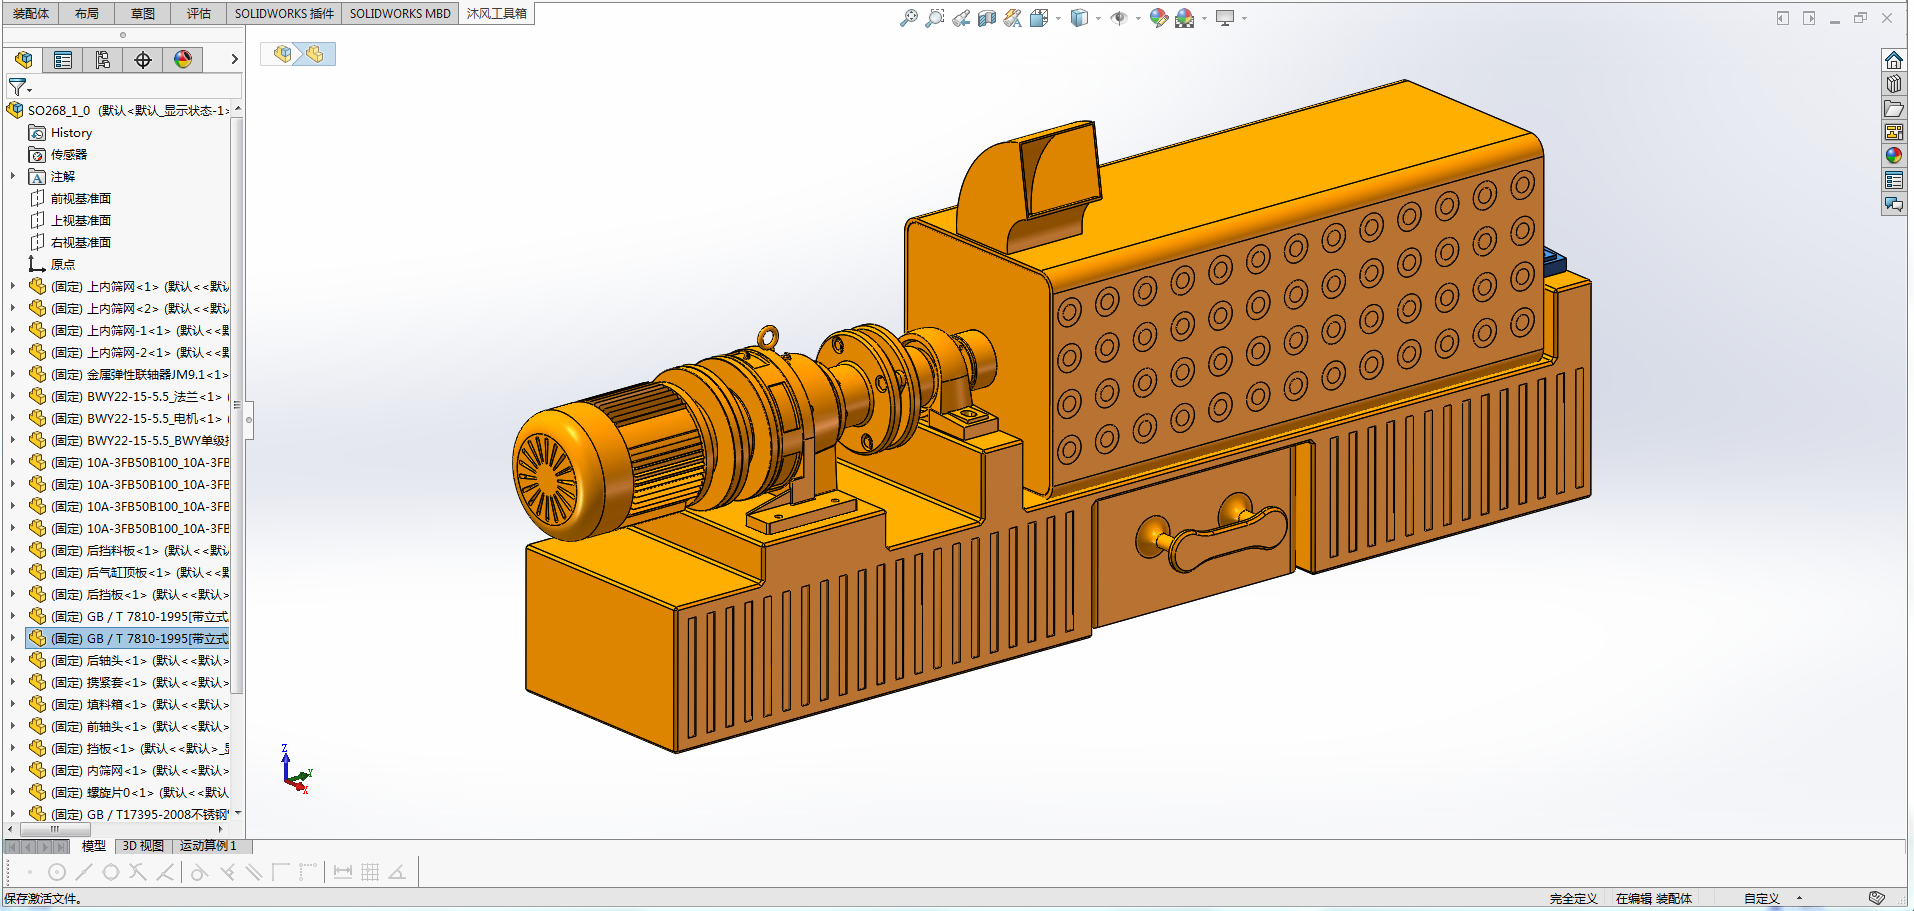Click the 自定义 status bar units button
Image resolution: width=1914 pixels, height=911 pixels.
point(1762,898)
